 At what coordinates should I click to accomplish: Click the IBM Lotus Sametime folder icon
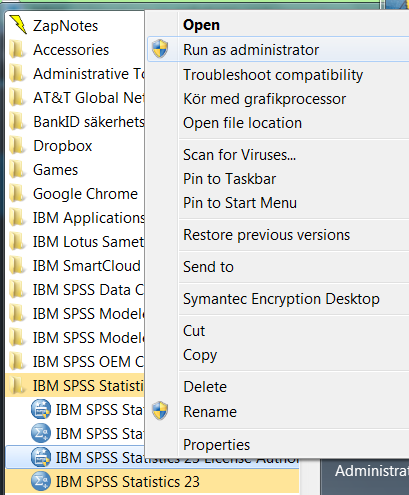click(17, 242)
